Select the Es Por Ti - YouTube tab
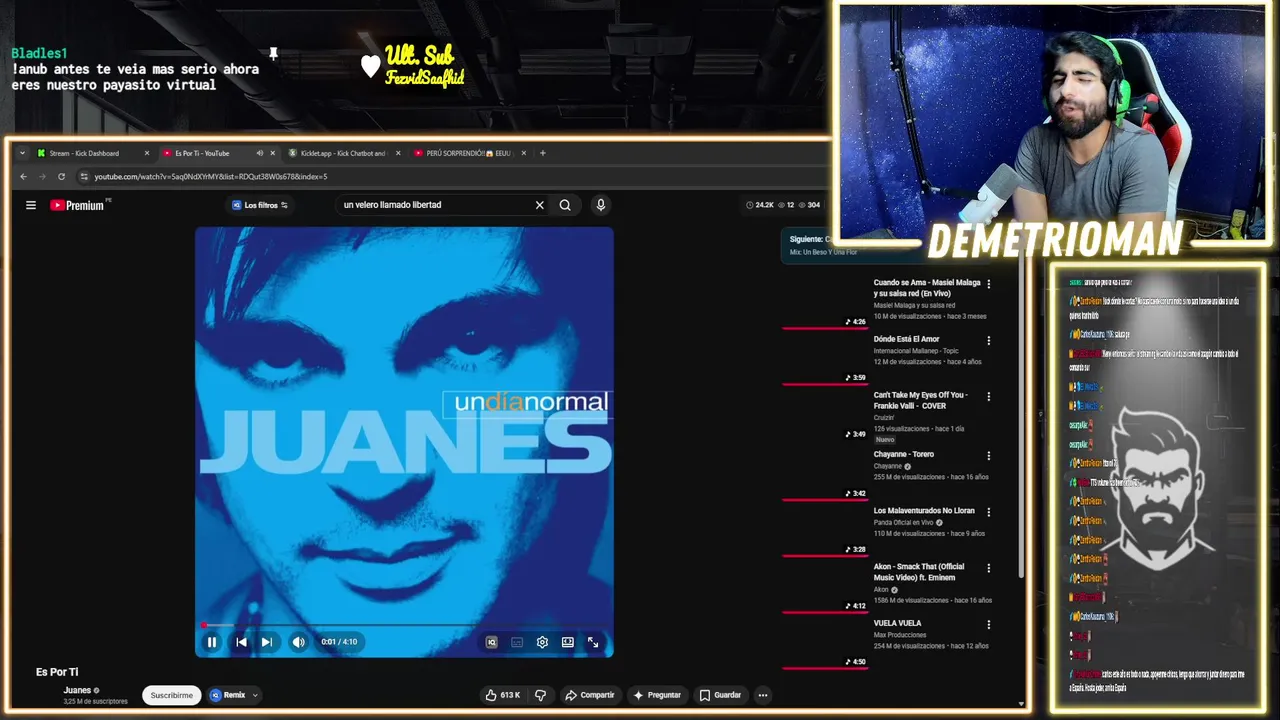 (208, 153)
